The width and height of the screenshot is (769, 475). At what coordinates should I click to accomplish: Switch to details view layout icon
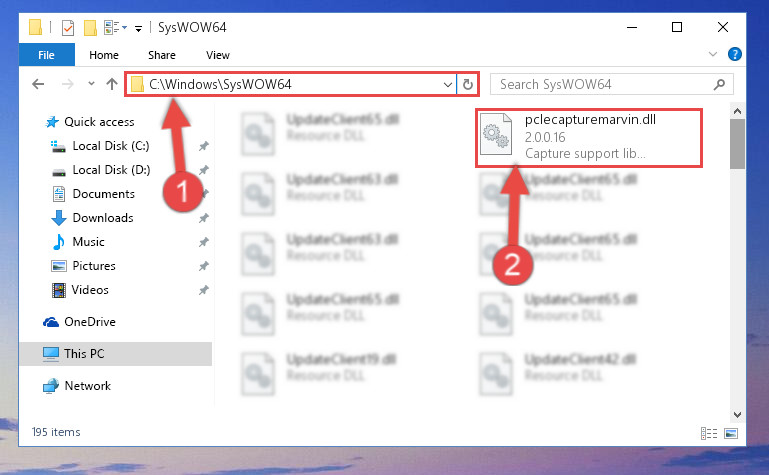[709, 433]
